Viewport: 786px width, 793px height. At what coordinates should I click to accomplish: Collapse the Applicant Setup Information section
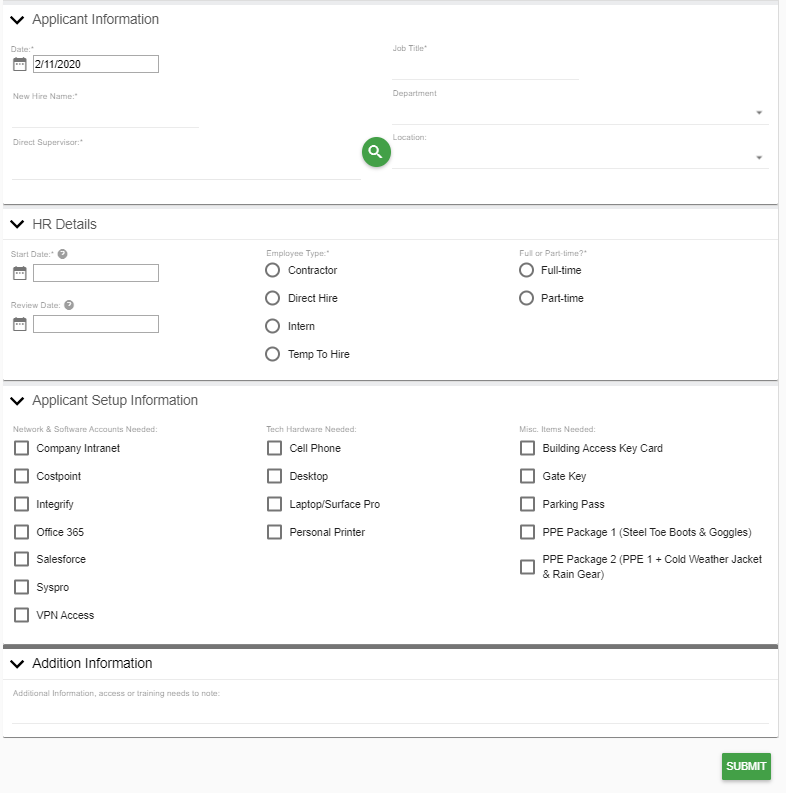click(x=17, y=400)
